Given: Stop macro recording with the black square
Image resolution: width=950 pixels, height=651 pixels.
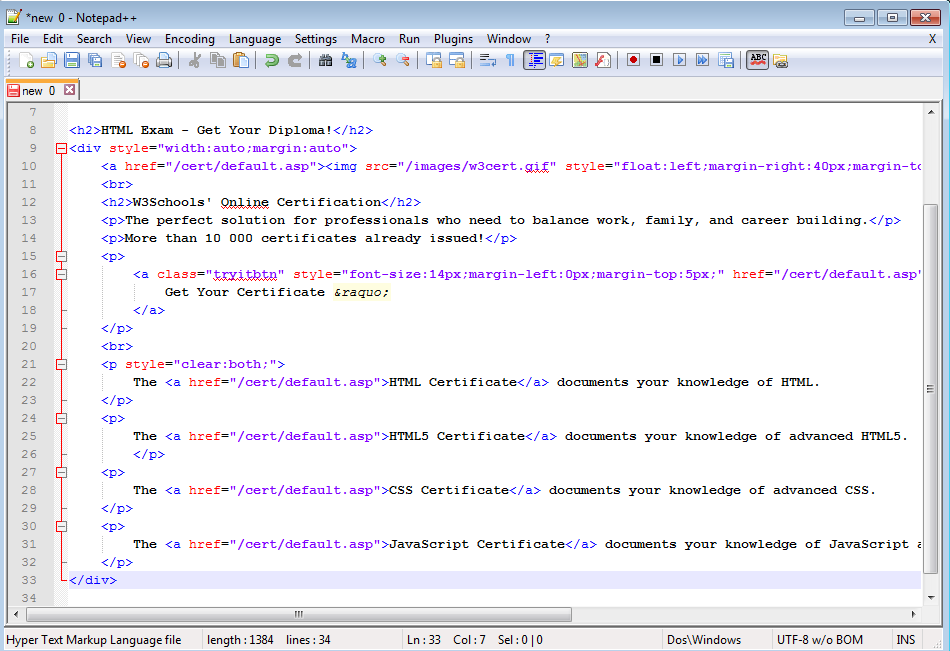Looking at the screenshot, I should point(656,60).
